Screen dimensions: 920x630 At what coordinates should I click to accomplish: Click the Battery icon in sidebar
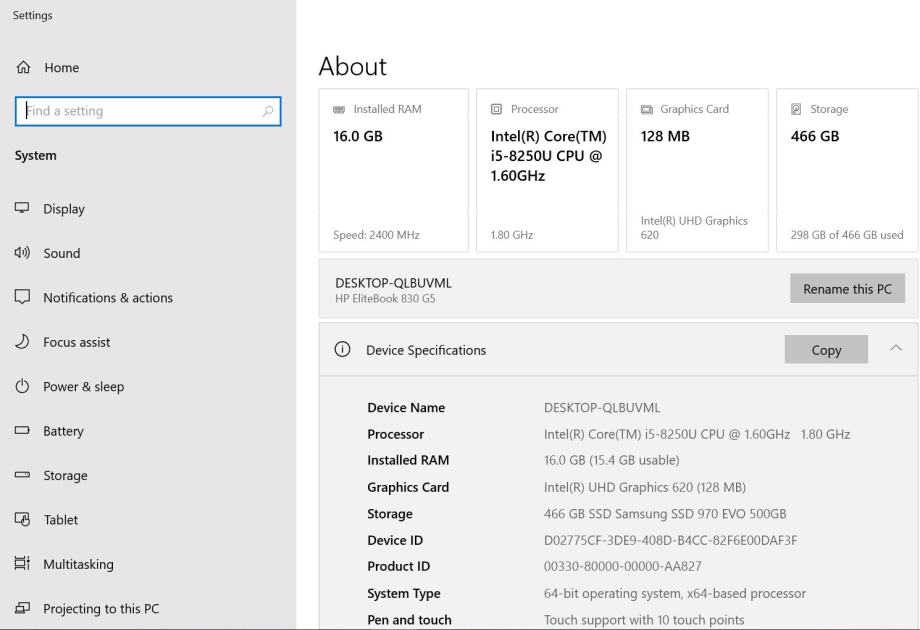pyautogui.click(x=22, y=431)
